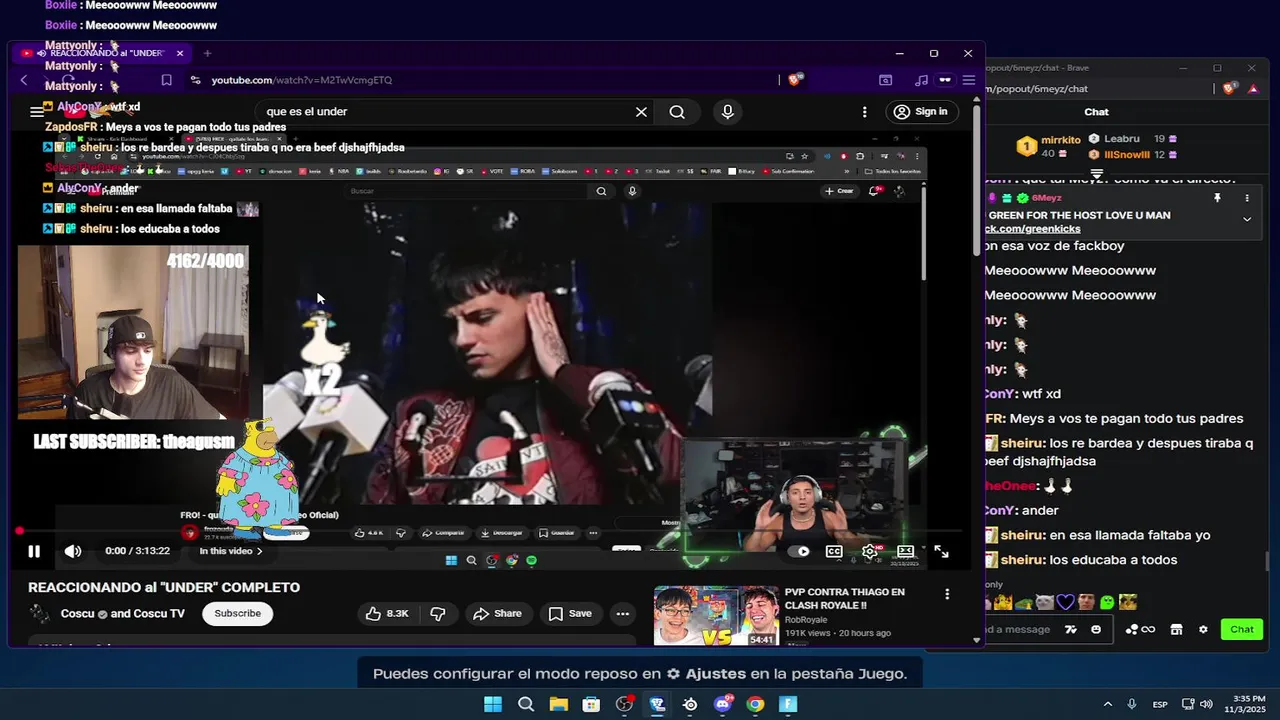Image resolution: width=1280 pixels, height=720 pixels.
Task: Save the video to a playlist
Action: [569, 614]
